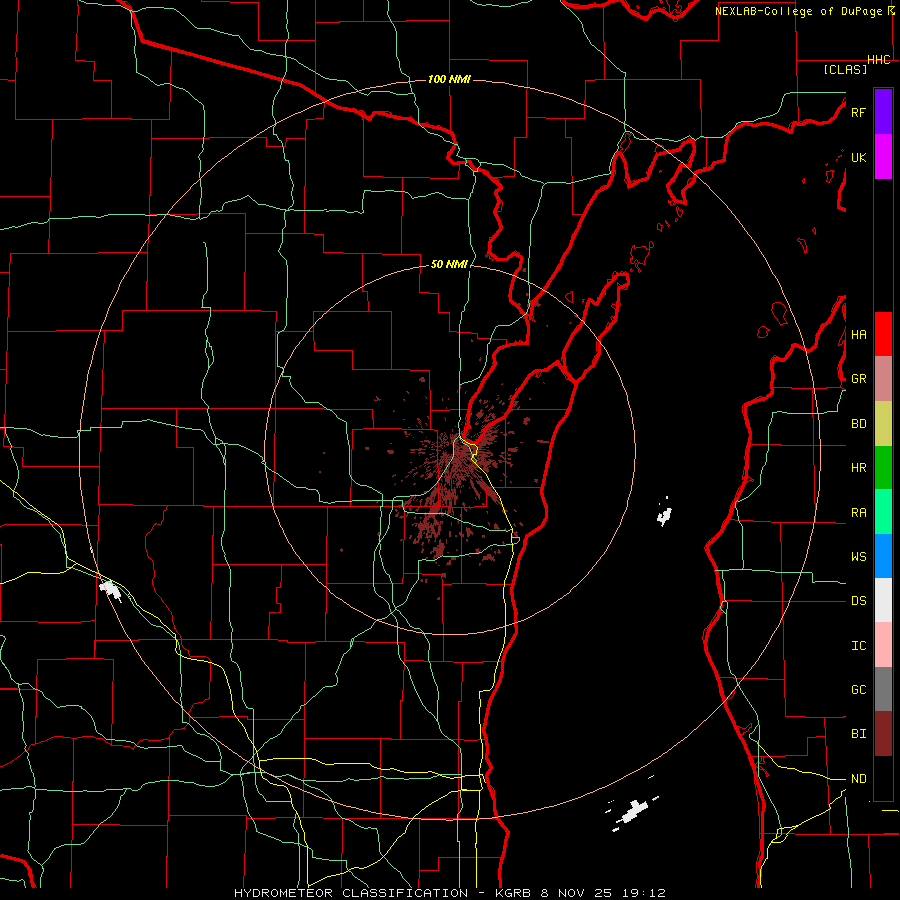The image size is (900, 900).
Task: Click the BI brown legend swatch
Action: (x=883, y=734)
